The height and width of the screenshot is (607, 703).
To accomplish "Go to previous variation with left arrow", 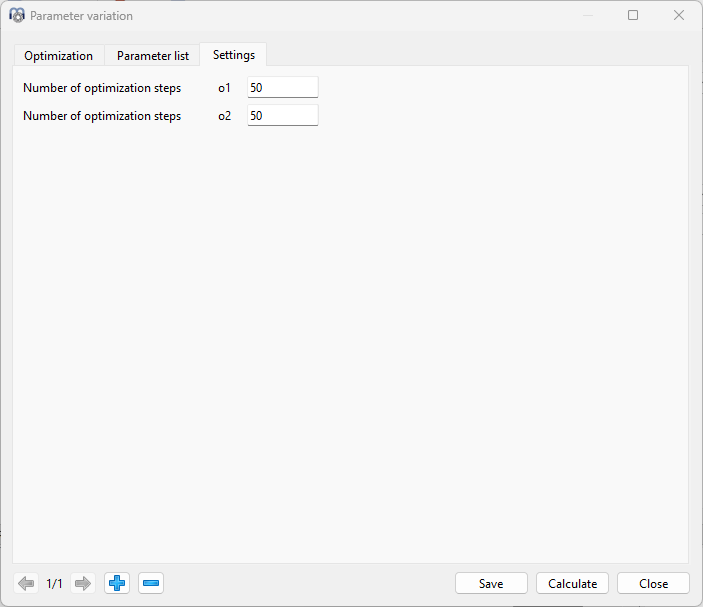I will (x=26, y=583).
